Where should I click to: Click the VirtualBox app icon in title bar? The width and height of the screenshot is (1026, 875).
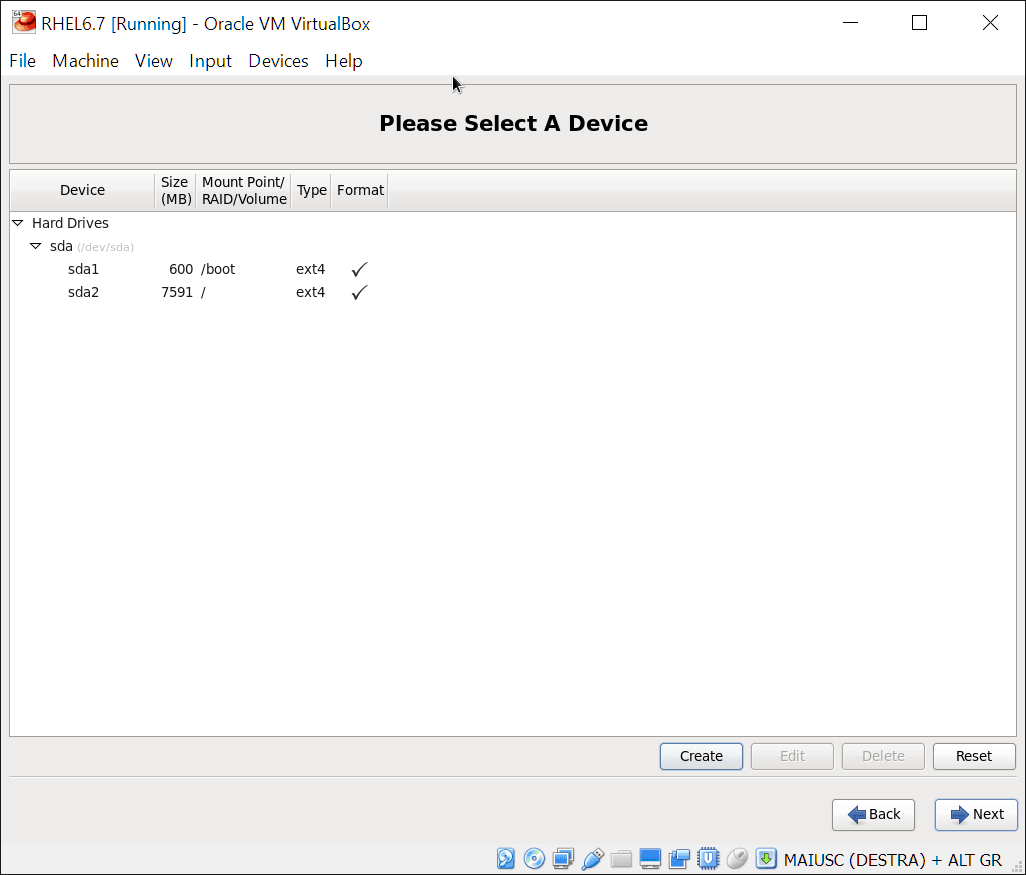point(24,23)
